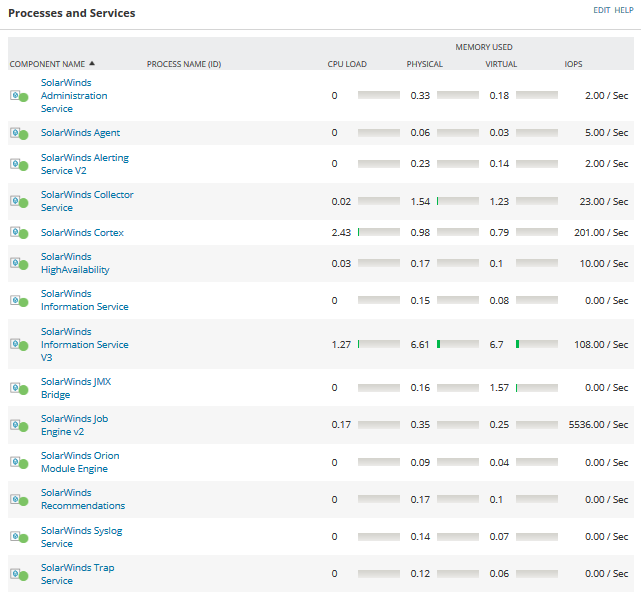This screenshot has height=600, width=641.
Task: Click IOPS value 201.00 / Sec
Action: (x=601, y=233)
